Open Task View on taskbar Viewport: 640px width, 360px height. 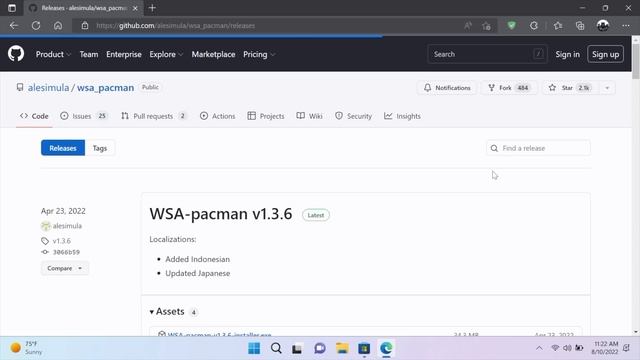[x=297, y=349]
